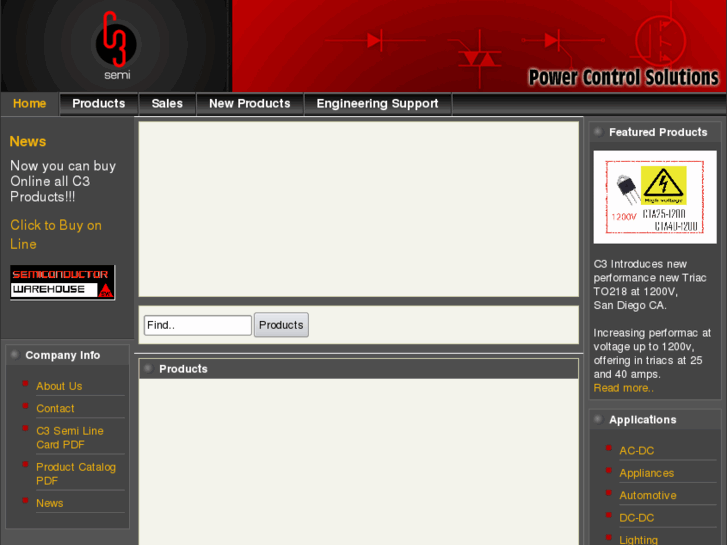Screen dimensions: 727x545
Task: Click 'Increasing performac at voltage' paragraph
Action: point(652,353)
